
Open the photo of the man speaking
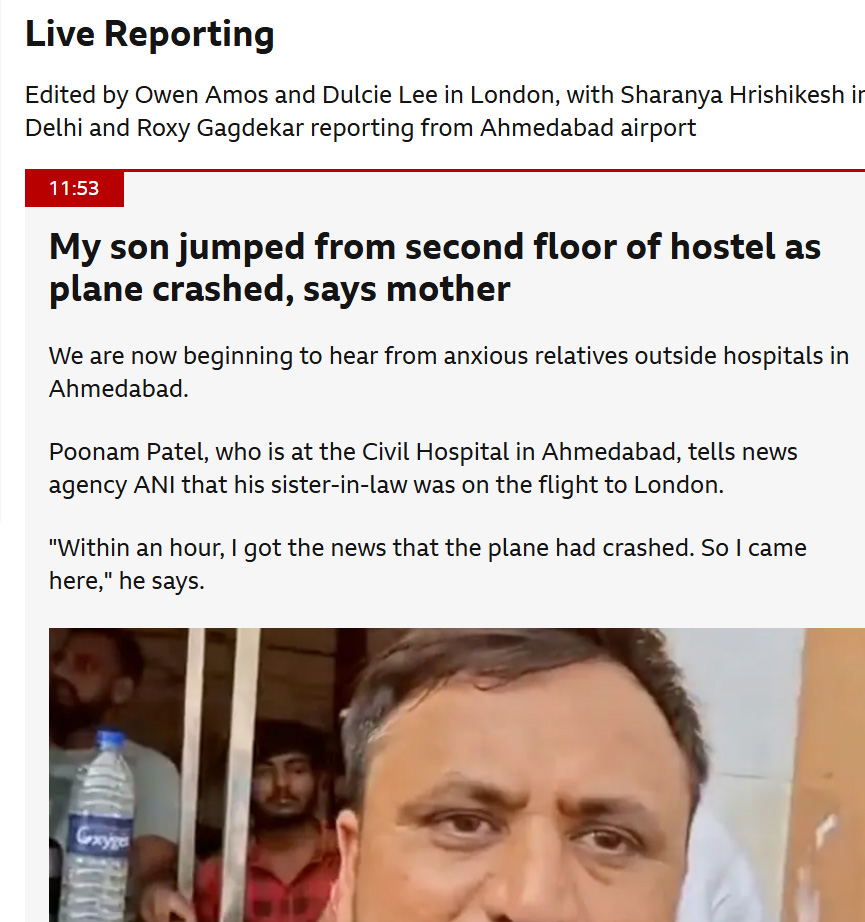tap(457, 775)
